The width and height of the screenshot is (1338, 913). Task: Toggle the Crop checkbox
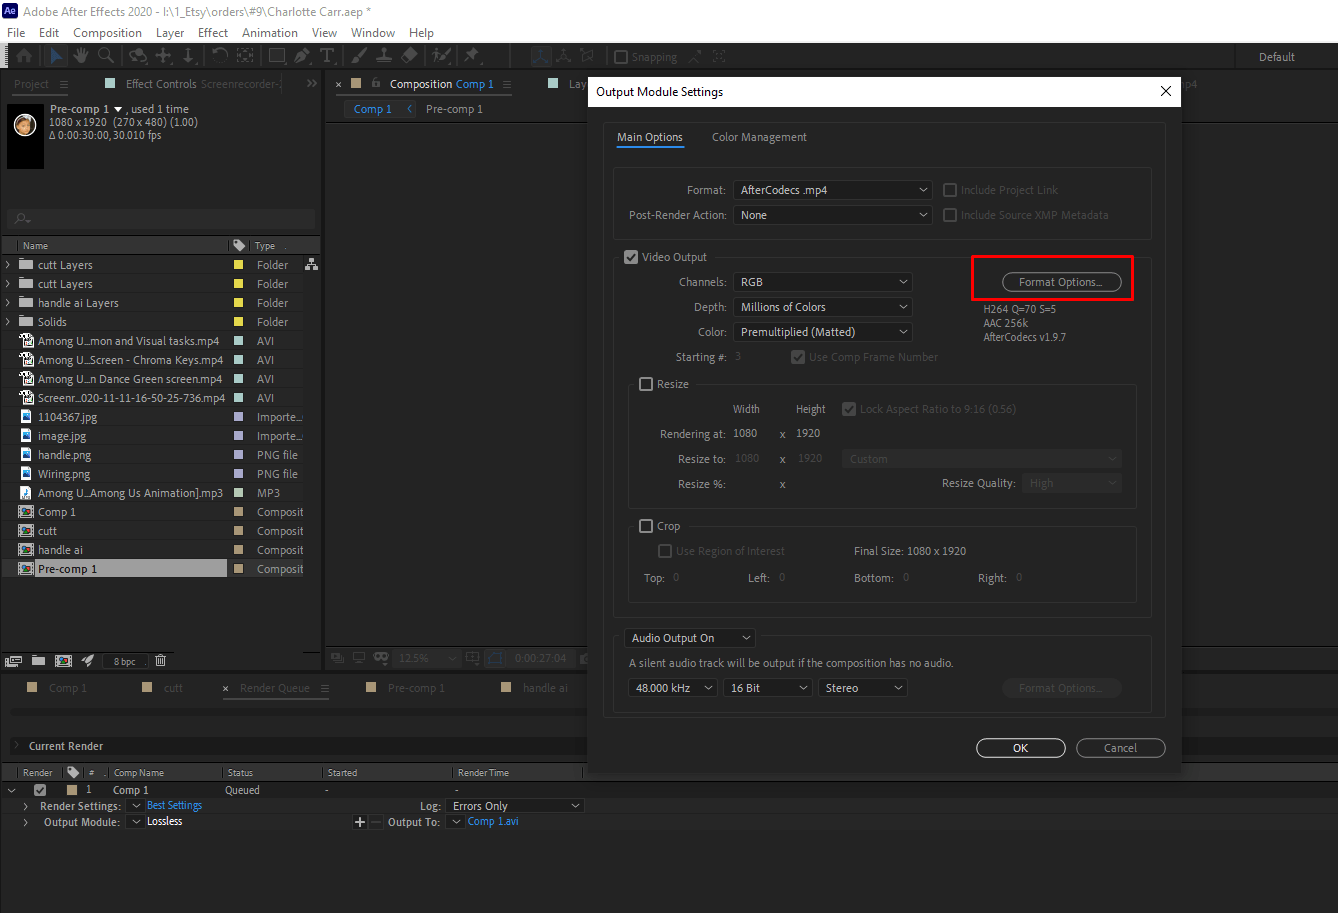[x=645, y=525]
